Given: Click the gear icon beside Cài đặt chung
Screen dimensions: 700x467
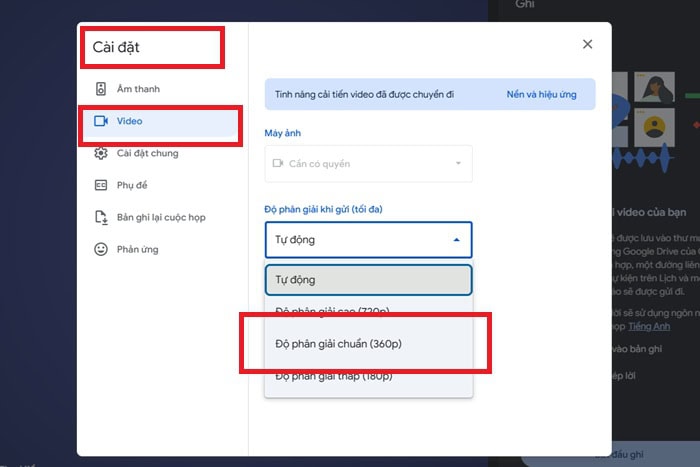Looking at the screenshot, I should coord(101,153).
